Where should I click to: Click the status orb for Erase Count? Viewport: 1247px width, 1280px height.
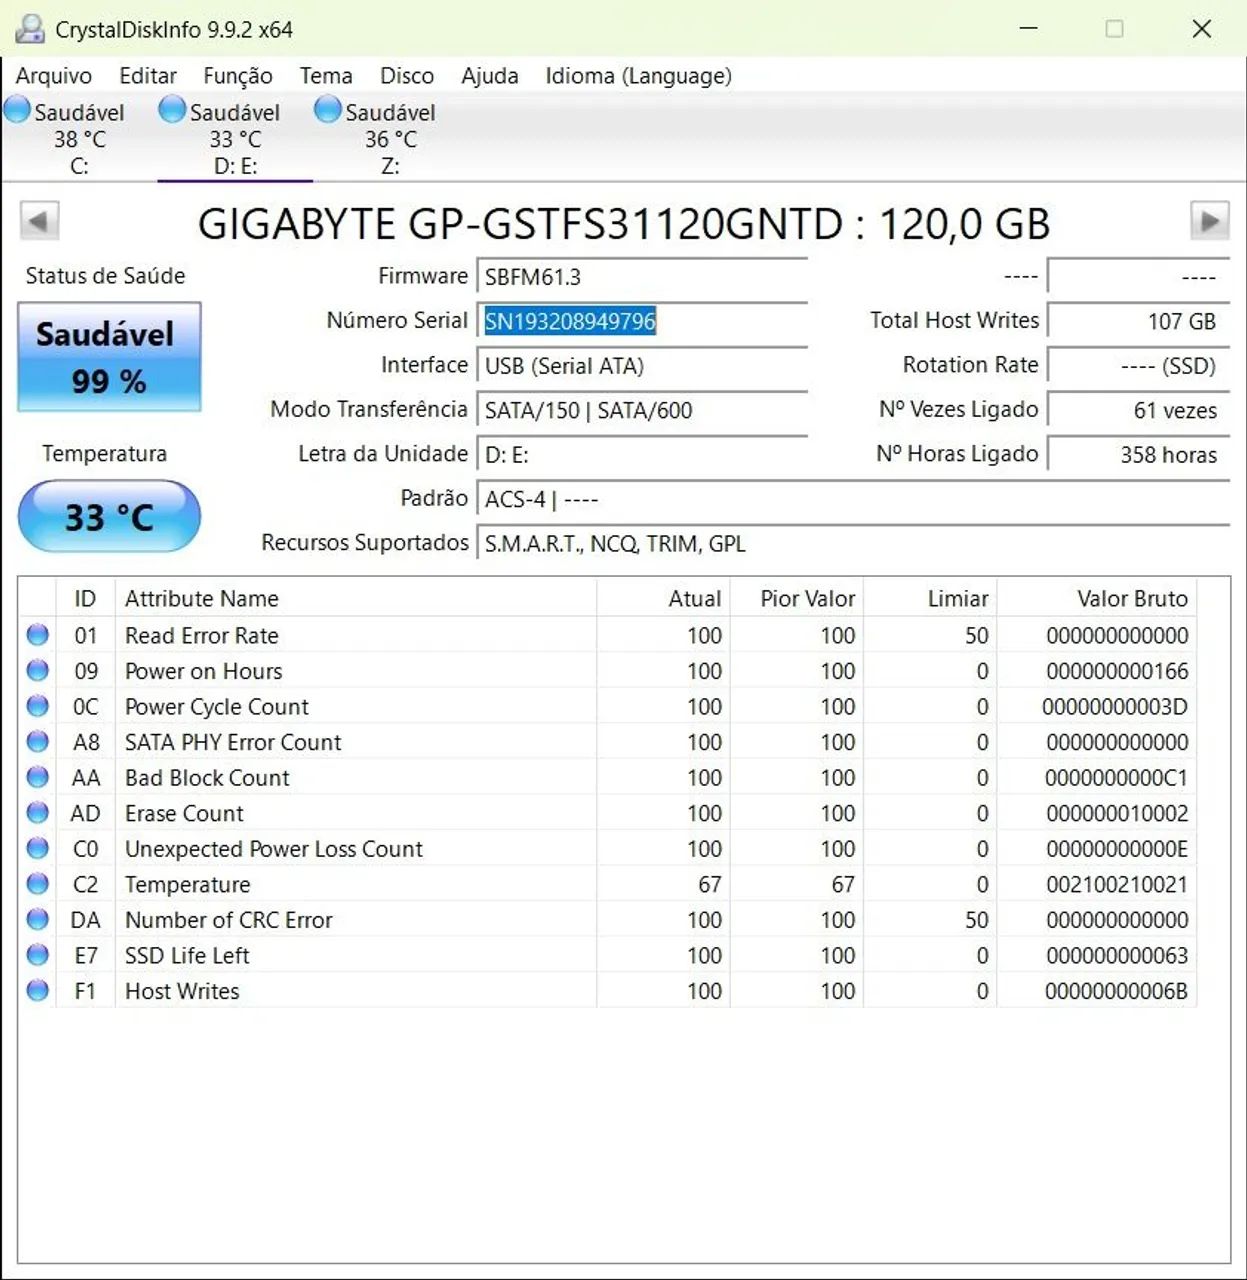pyautogui.click(x=38, y=813)
